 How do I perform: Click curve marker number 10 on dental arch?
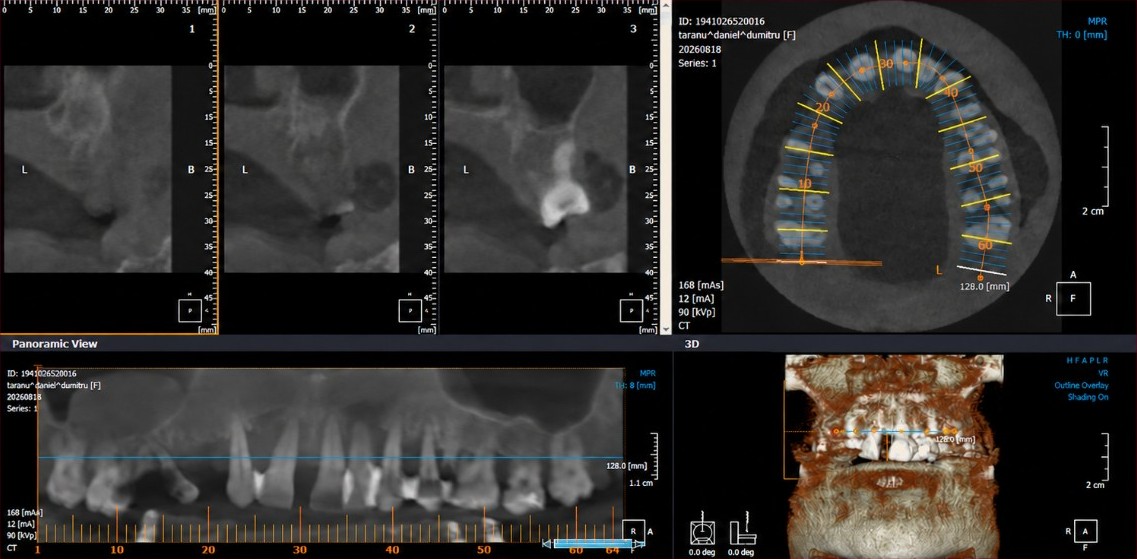click(804, 183)
